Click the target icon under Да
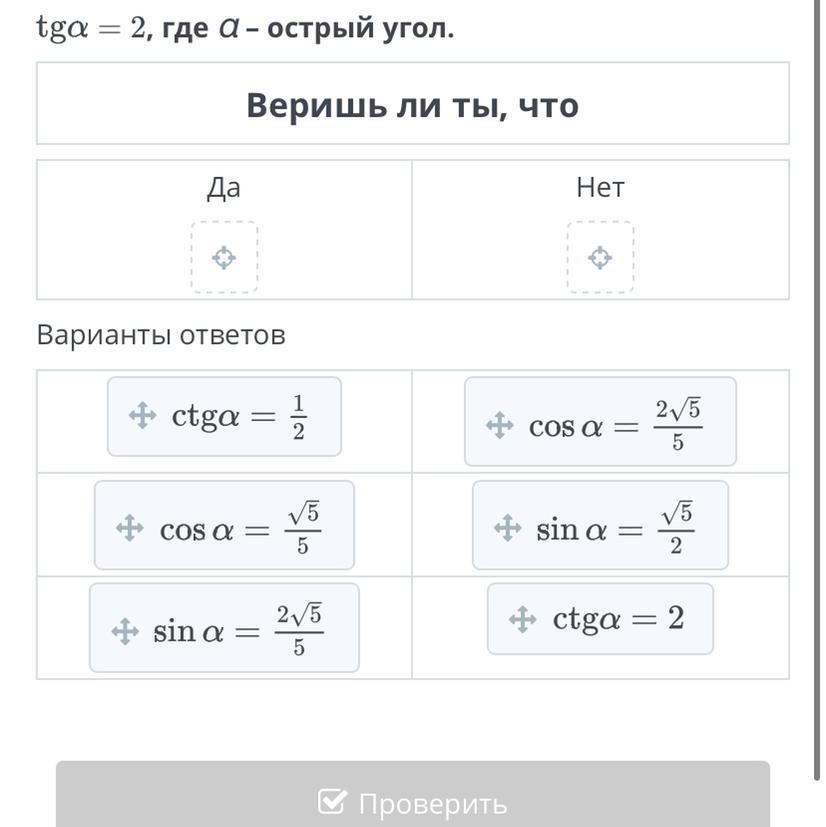The width and height of the screenshot is (826, 827). pyautogui.click(x=224, y=258)
